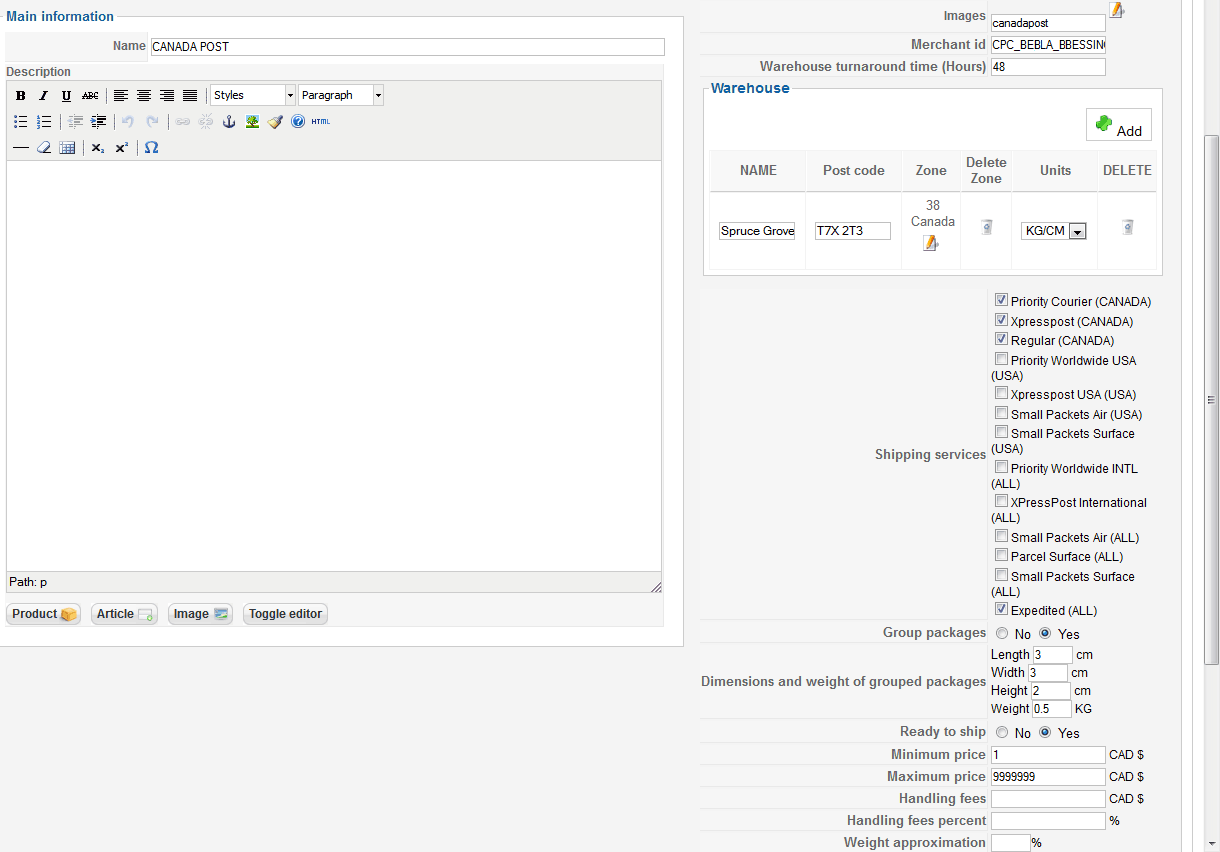This screenshot has width=1220, height=852.
Task: Click the Merchant id input field
Action: 1048,45
